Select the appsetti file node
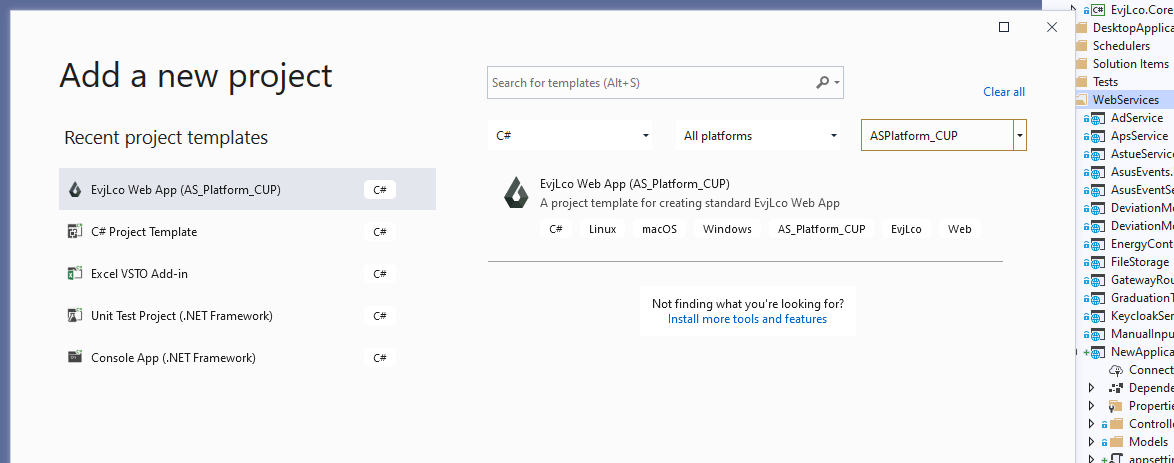This screenshot has height=463, width=1174. pos(1150,459)
